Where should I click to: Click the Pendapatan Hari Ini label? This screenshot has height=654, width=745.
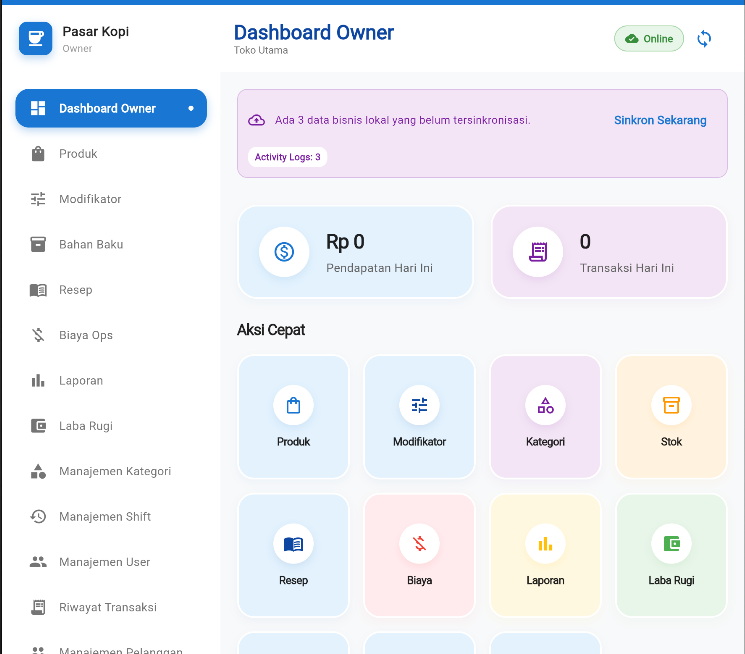pyautogui.click(x=379, y=268)
